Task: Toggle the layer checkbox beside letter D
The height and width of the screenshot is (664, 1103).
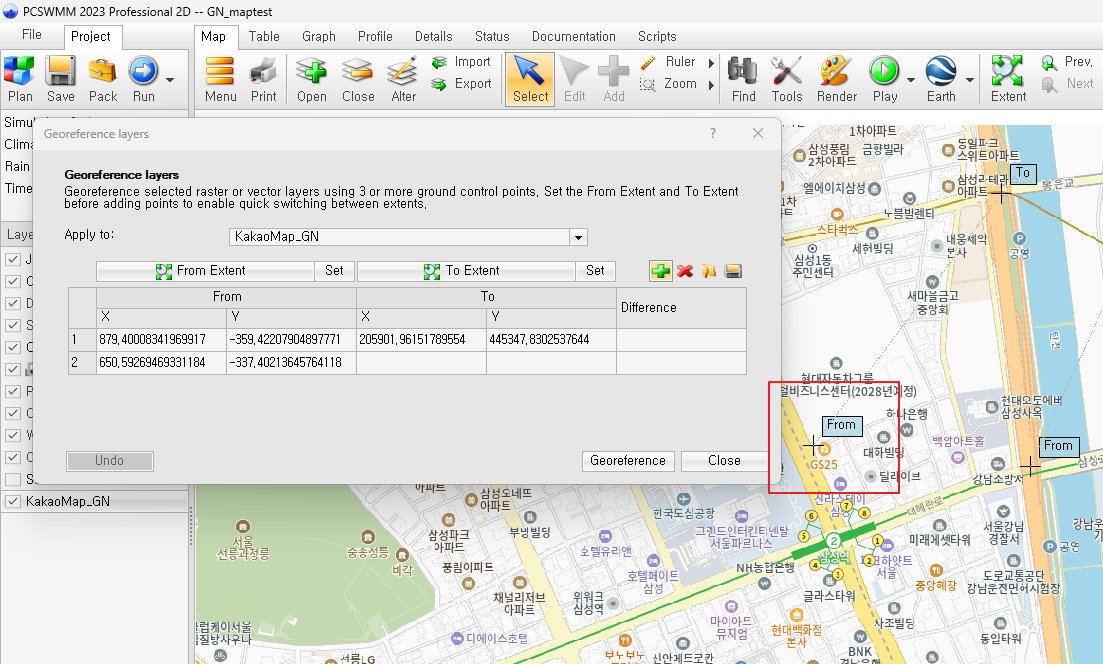Action: coord(13,303)
